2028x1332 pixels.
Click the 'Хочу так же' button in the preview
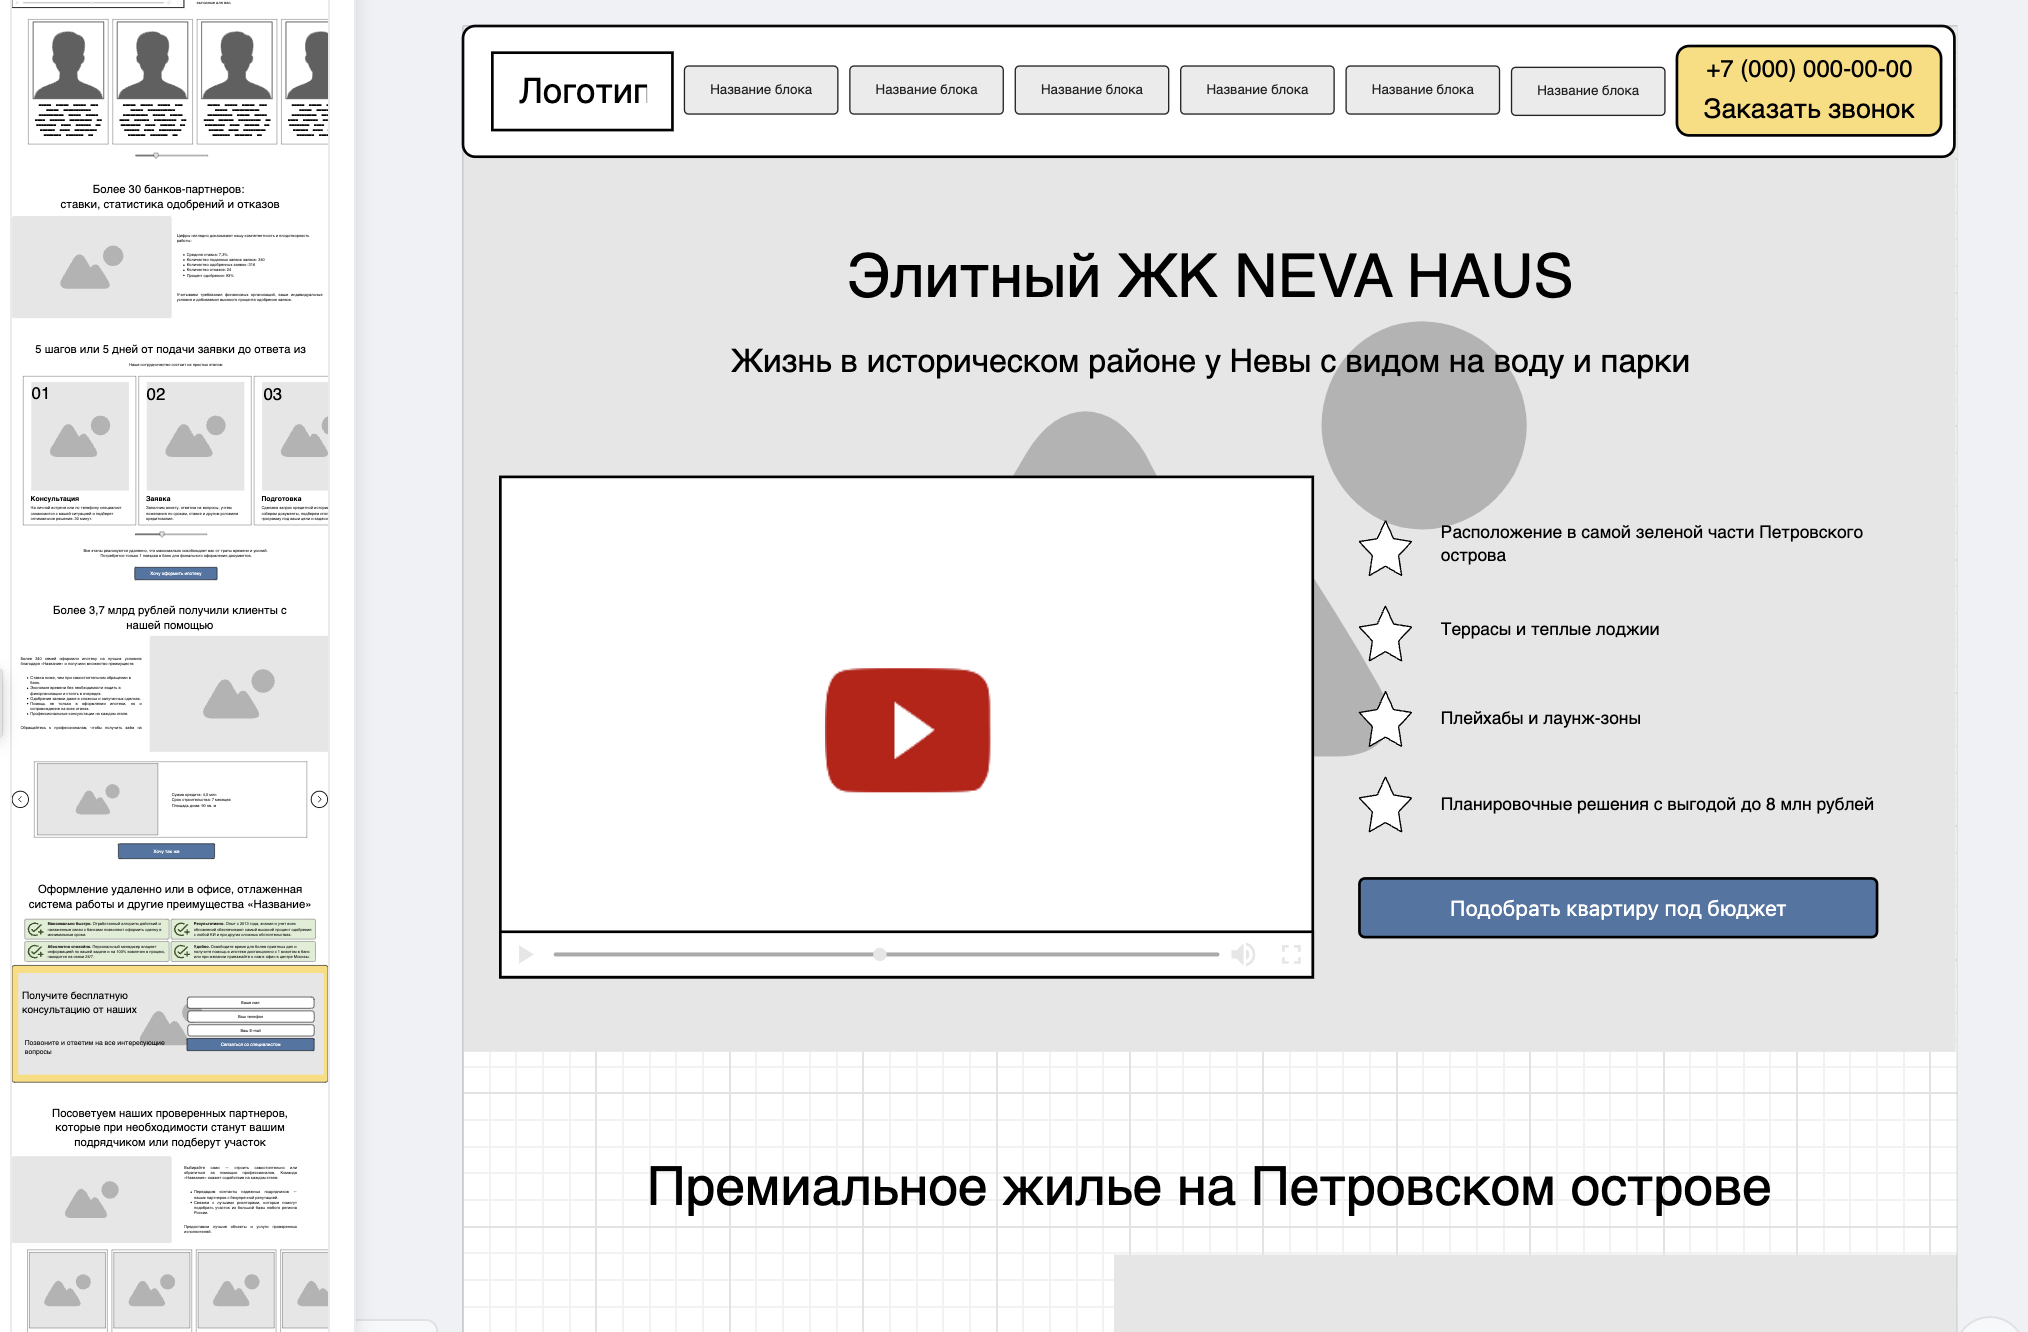(166, 851)
